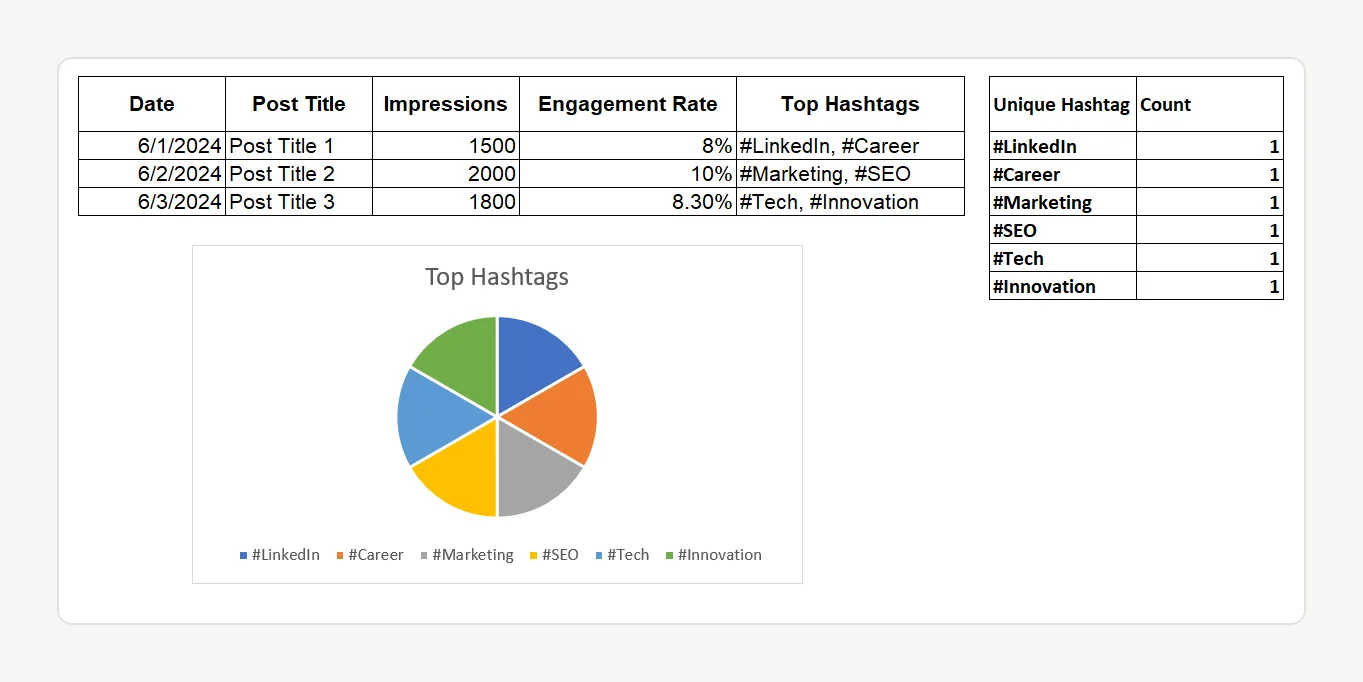Click #Career in the Unique Hashtag table
This screenshot has height=682, width=1363.
tap(1063, 174)
